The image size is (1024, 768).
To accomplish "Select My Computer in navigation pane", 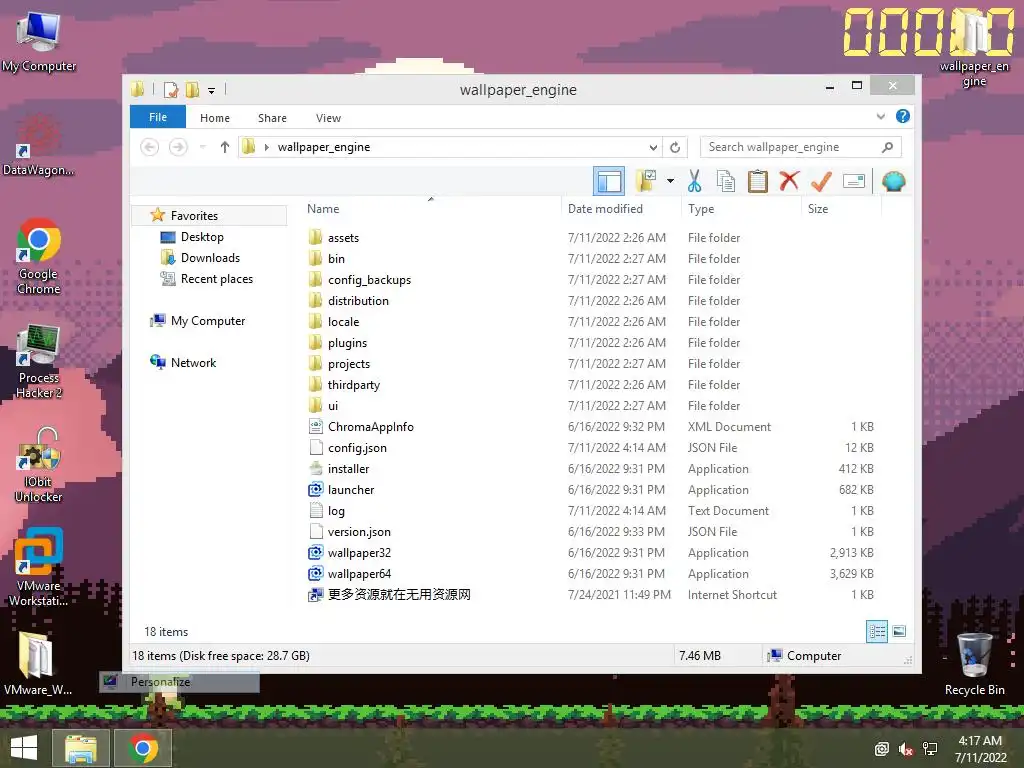I will coord(208,321).
